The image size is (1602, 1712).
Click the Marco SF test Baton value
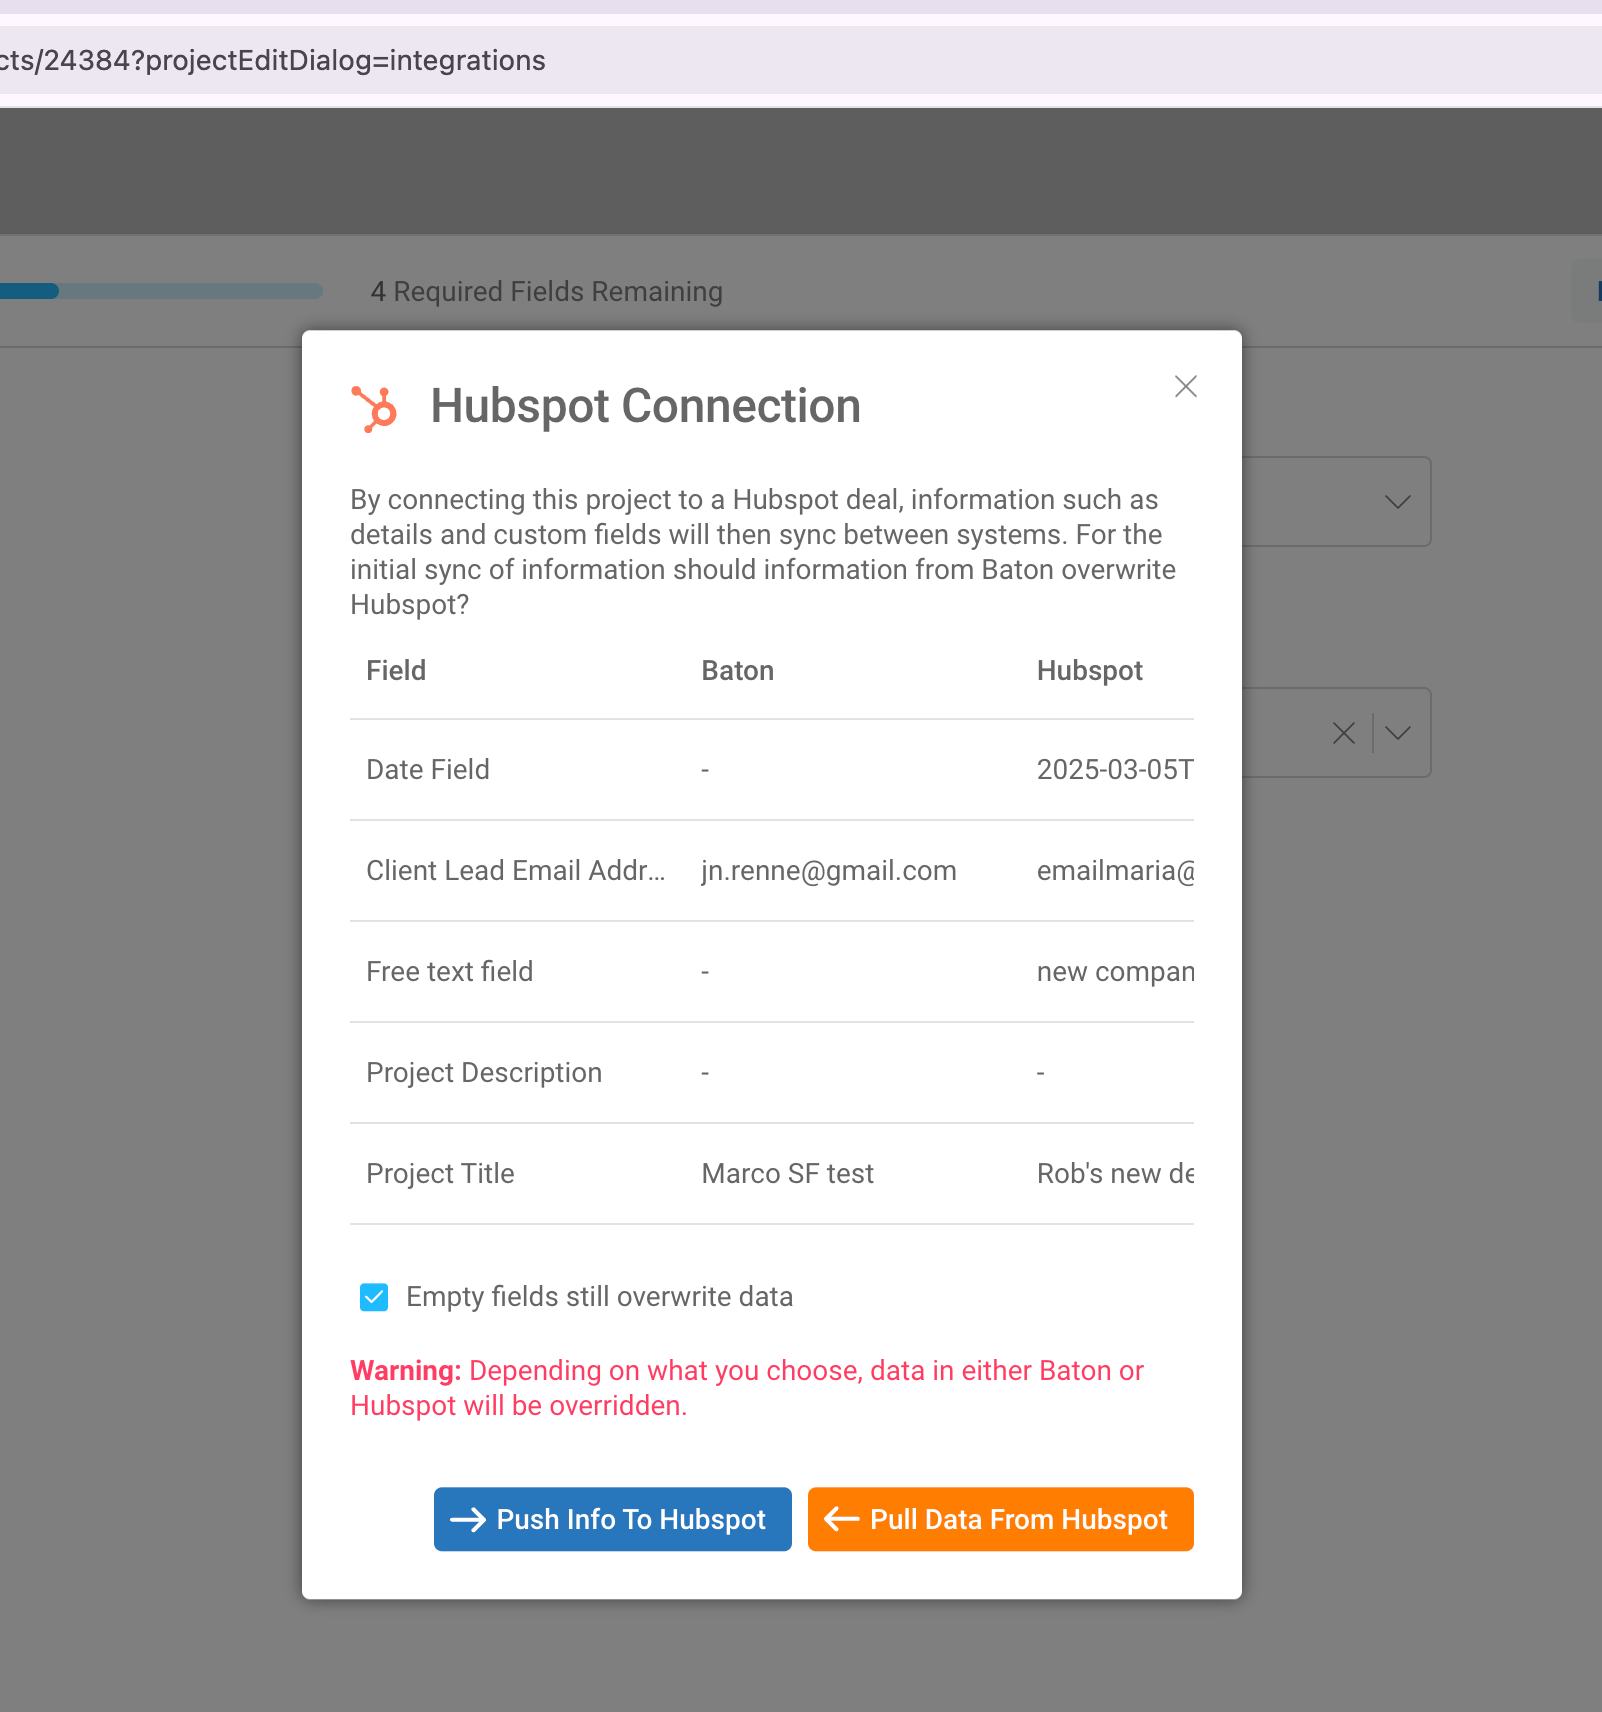[x=788, y=1173]
